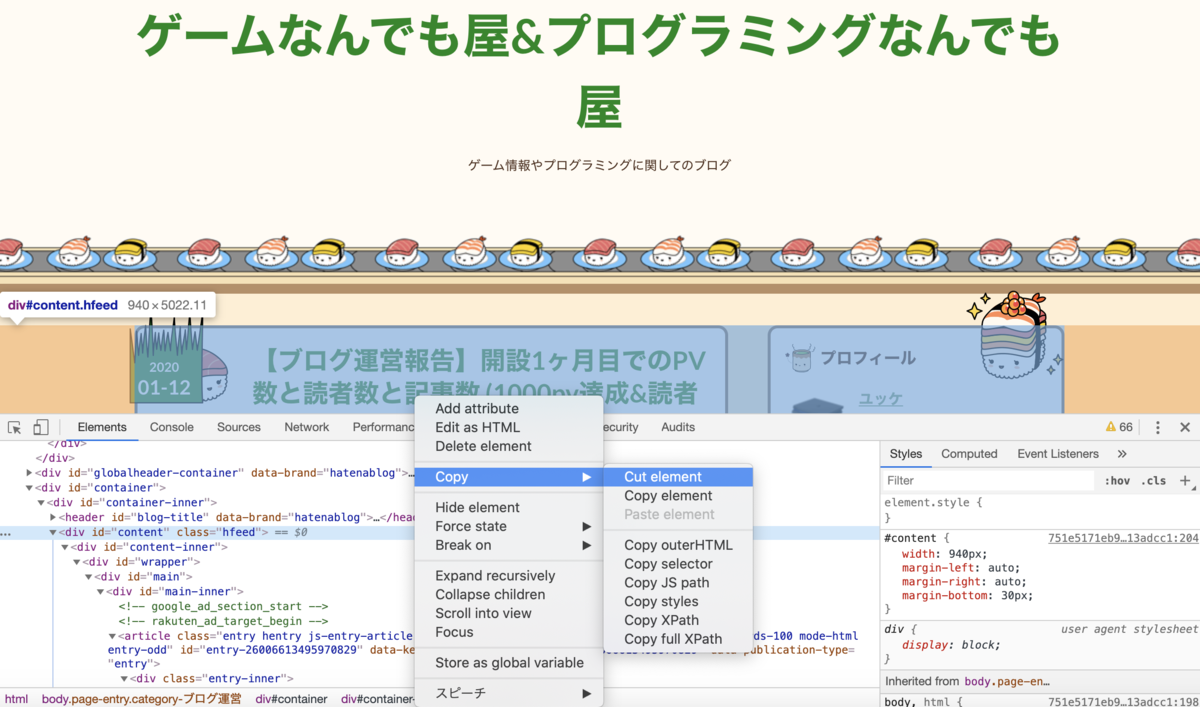This screenshot has height=707, width=1200.
Task: Select Copy outerHTML
Action: [678, 545]
